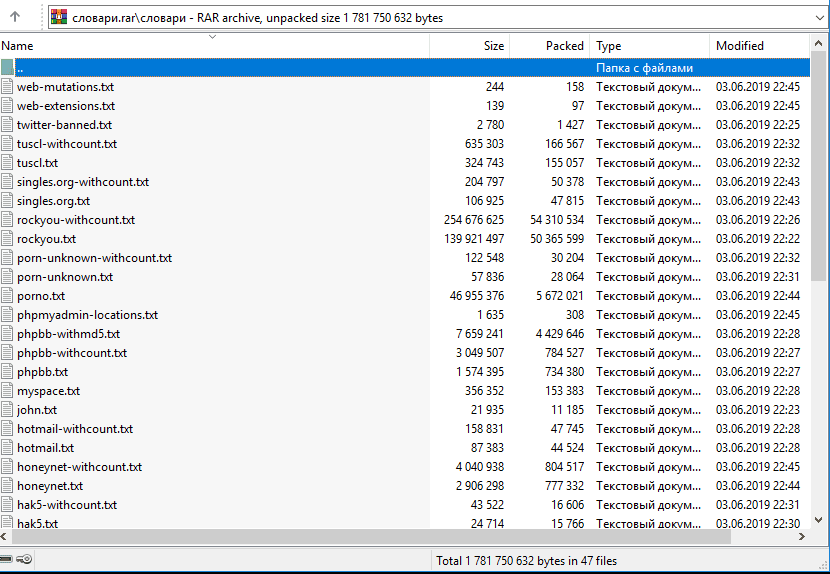
Task: Click the icon of john.txt
Action: click(8, 410)
